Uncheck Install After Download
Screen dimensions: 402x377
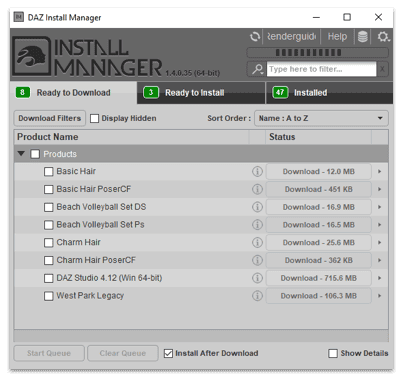tap(168, 353)
